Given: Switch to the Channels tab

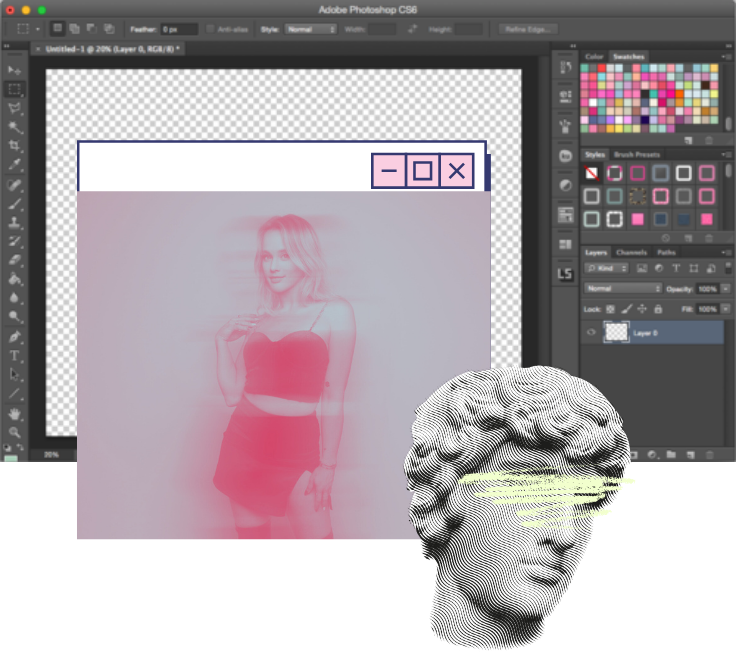Looking at the screenshot, I should (x=631, y=252).
